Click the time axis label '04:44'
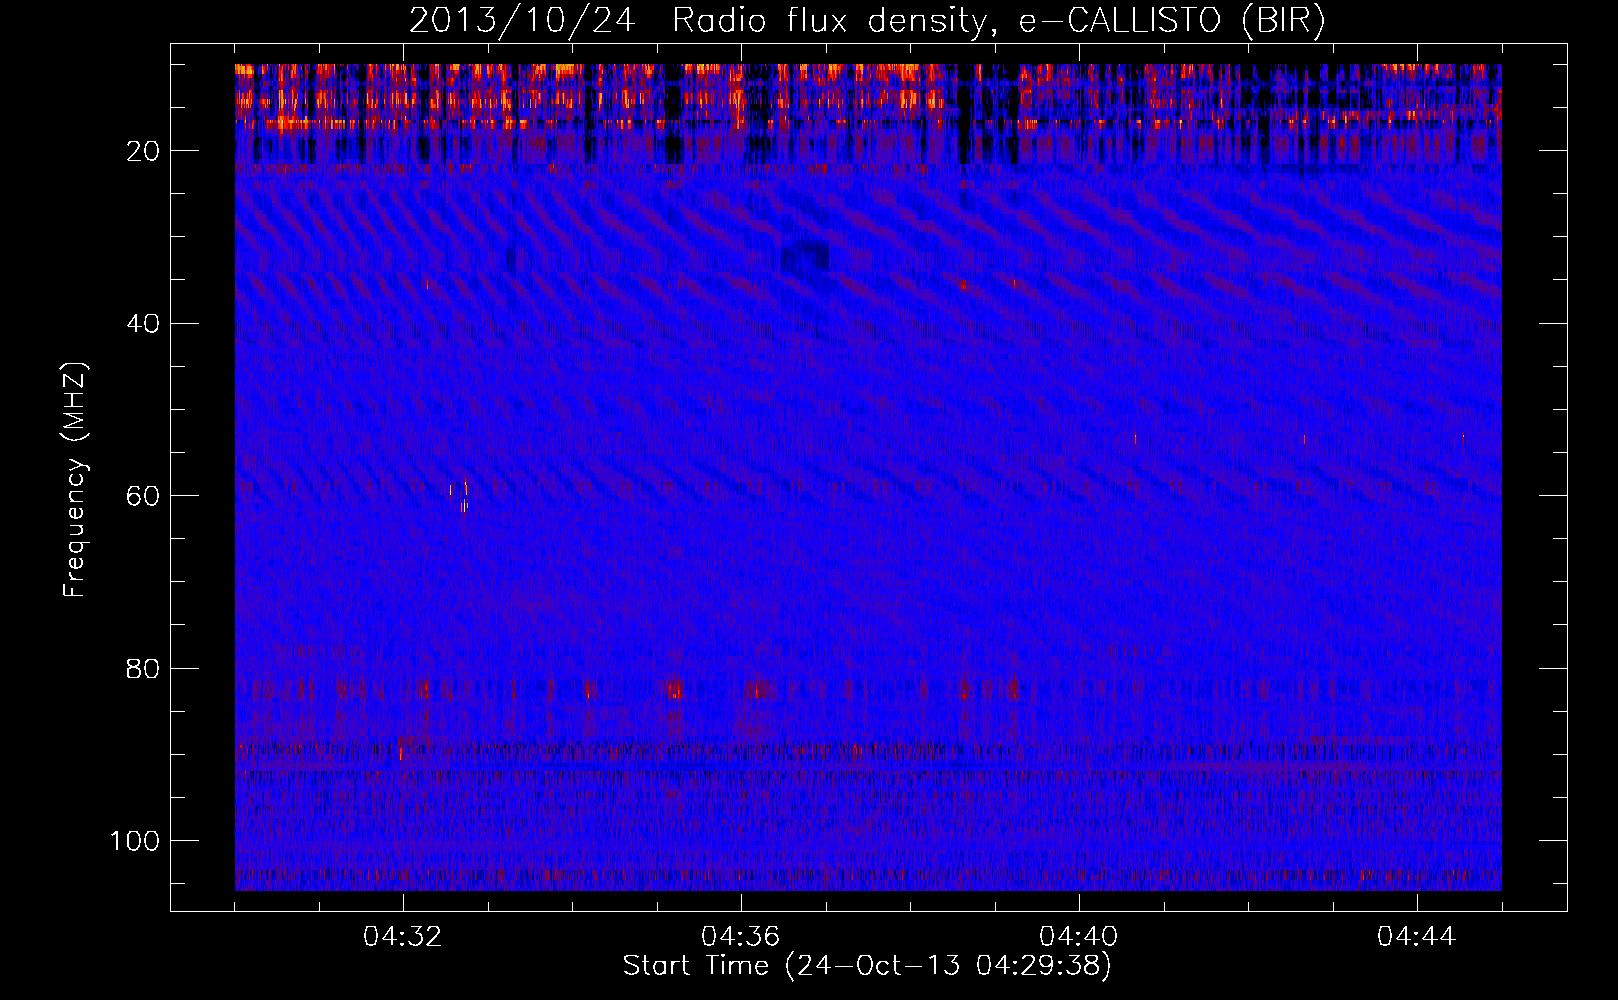 click(x=1416, y=937)
